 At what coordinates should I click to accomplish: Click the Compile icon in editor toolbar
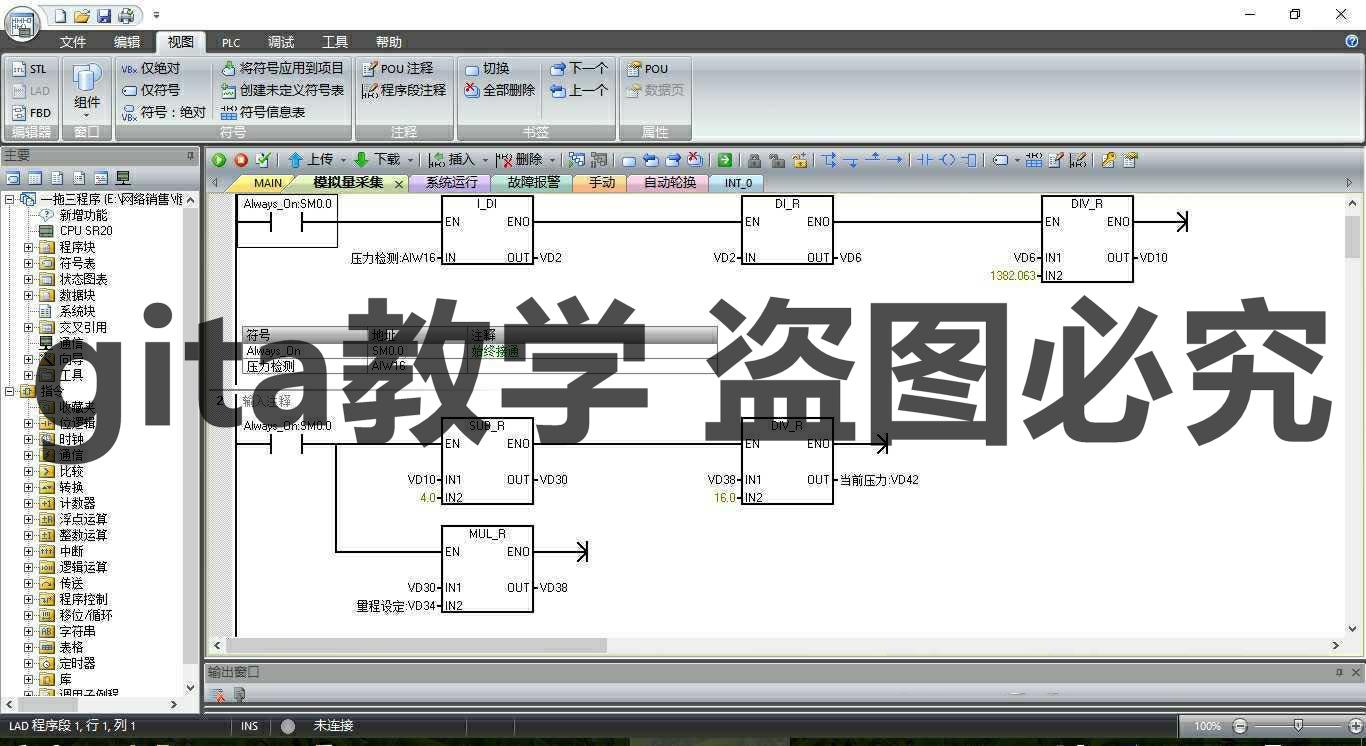pyautogui.click(x=263, y=160)
